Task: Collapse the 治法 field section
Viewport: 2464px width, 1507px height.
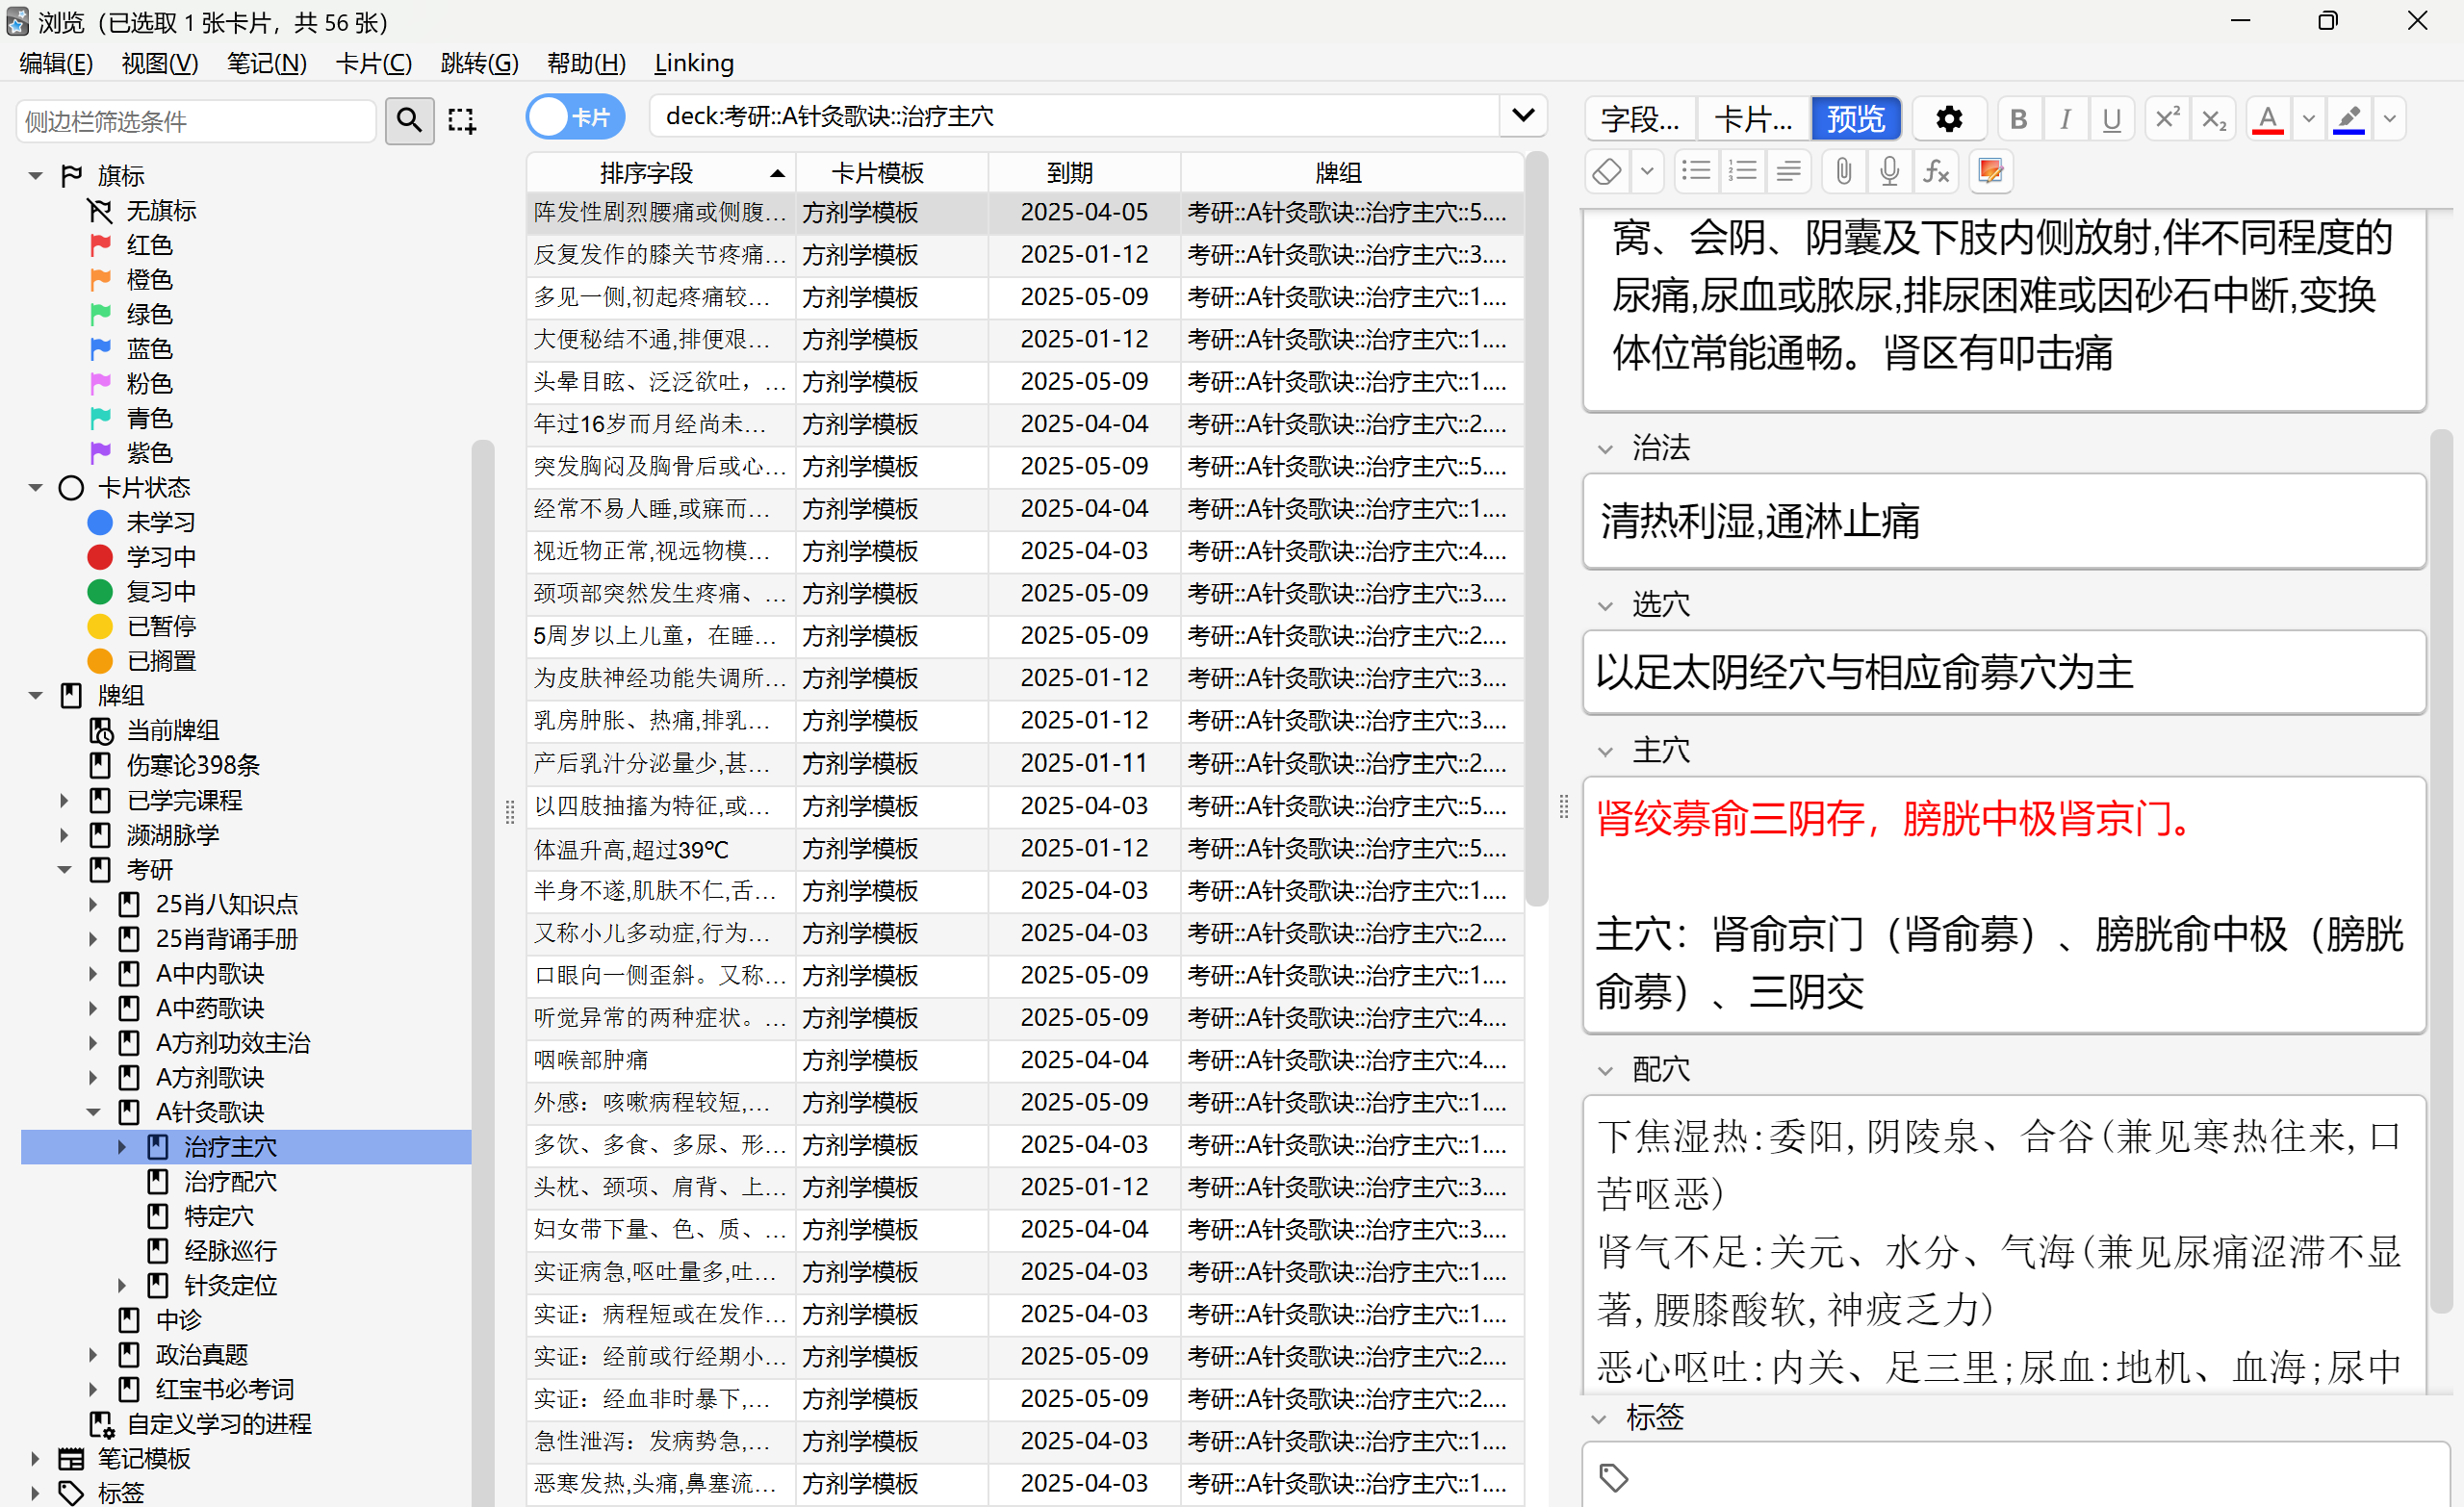Action: pos(1605,449)
